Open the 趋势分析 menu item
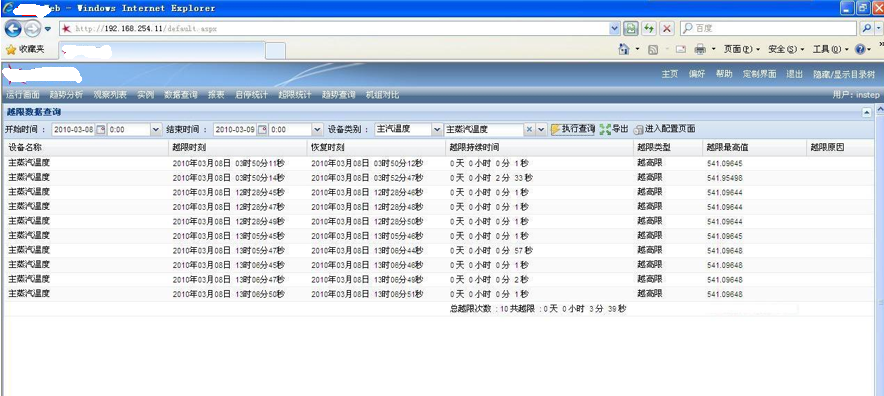Viewport: 884px width, 396px height. point(66,95)
